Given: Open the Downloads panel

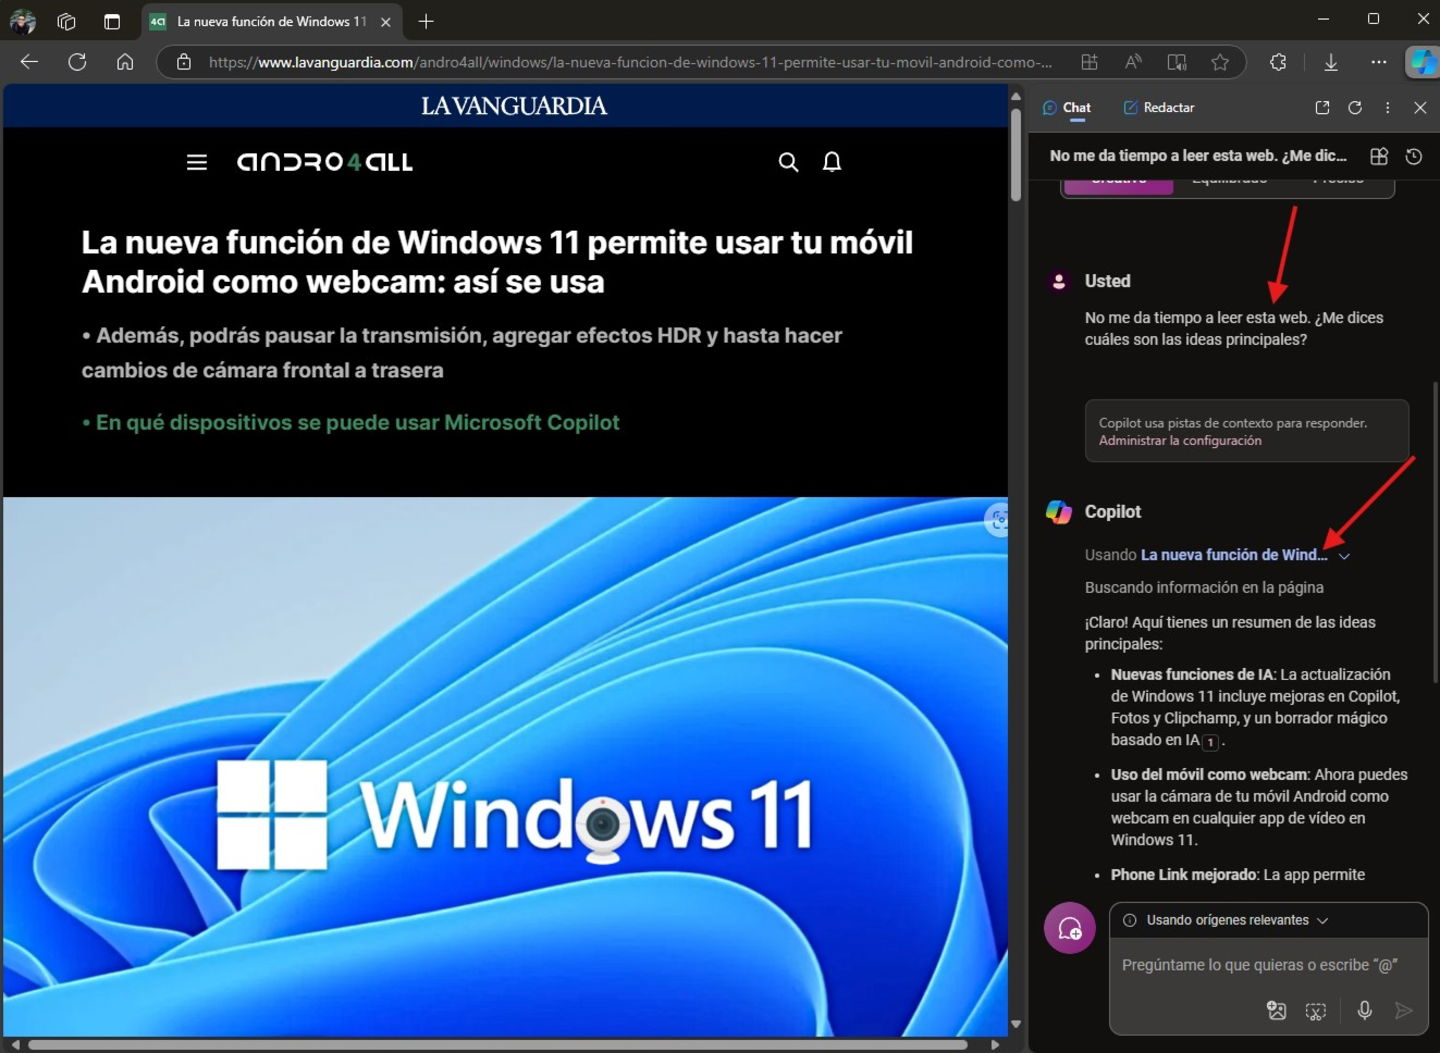Looking at the screenshot, I should pyautogui.click(x=1331, y=62).
